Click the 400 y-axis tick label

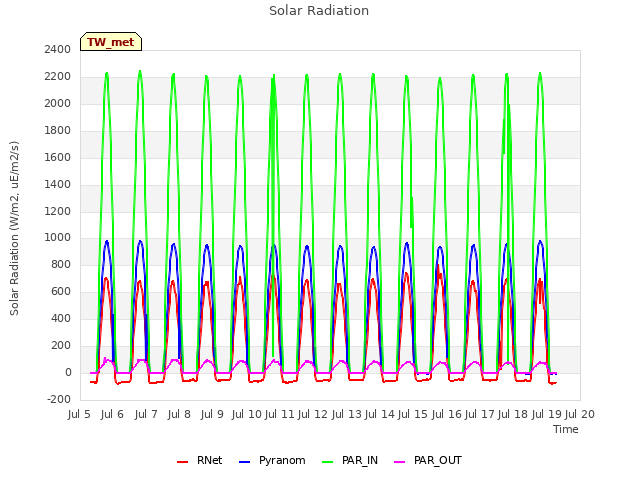pyautogui.click(x=61, y=318)
